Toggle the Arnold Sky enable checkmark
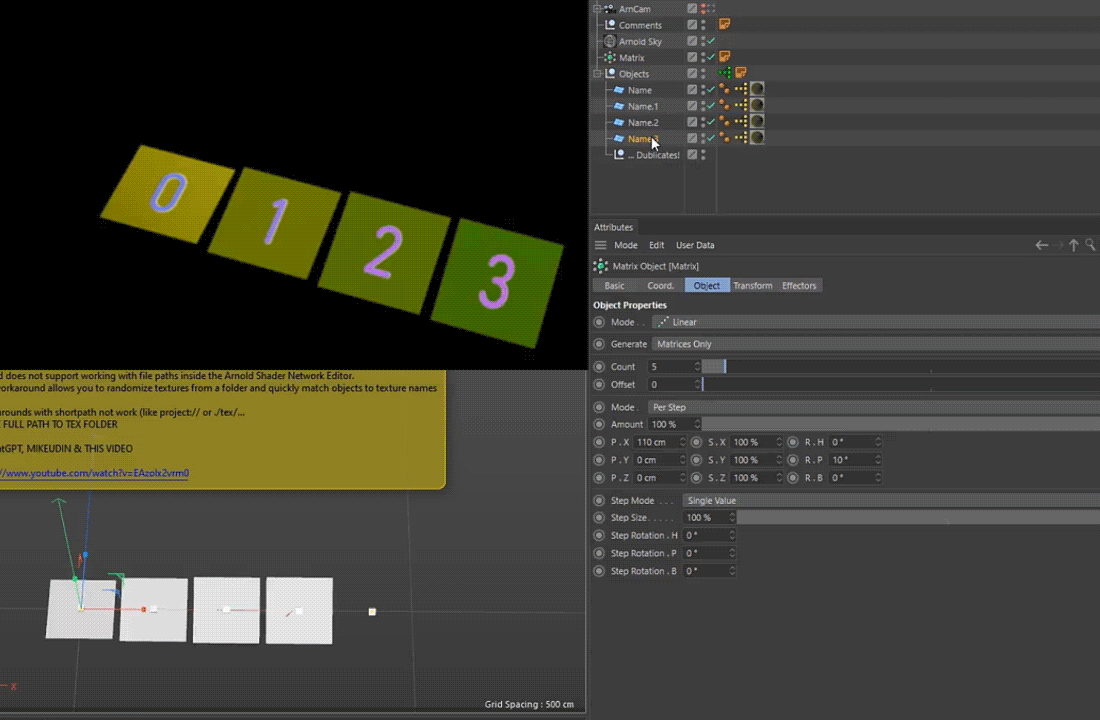 [711, 41]
